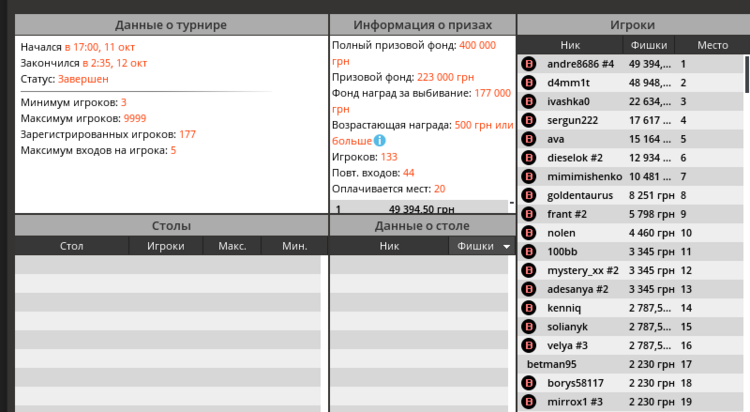Viewport: 750px width, 412px height.
Task: Open the Фишки column dropdown arrow
Action: coord(506,246)
